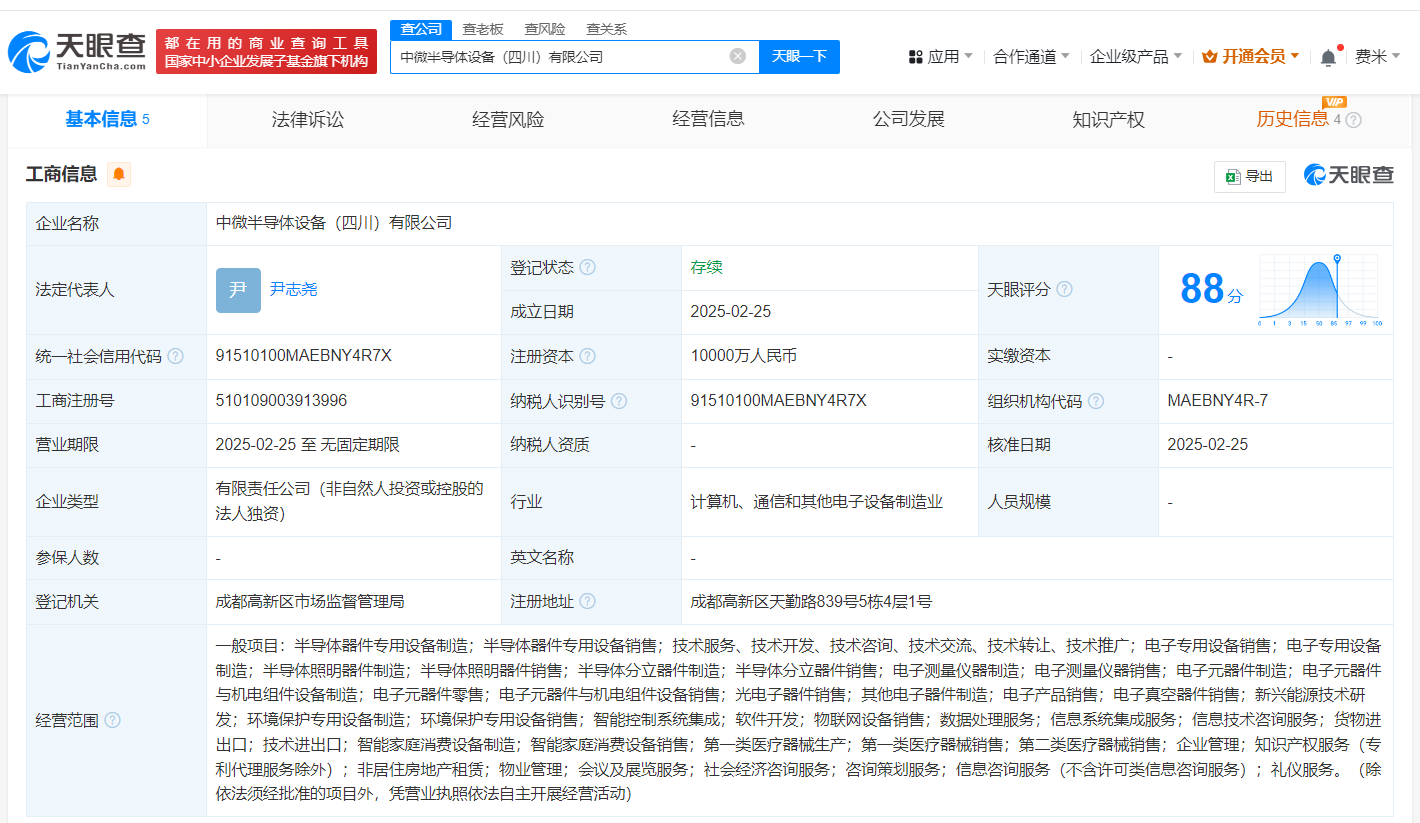Screen dimensions: 1420x823
Task: Clear the search box with X icon
Action: click(x=738, y=57)
